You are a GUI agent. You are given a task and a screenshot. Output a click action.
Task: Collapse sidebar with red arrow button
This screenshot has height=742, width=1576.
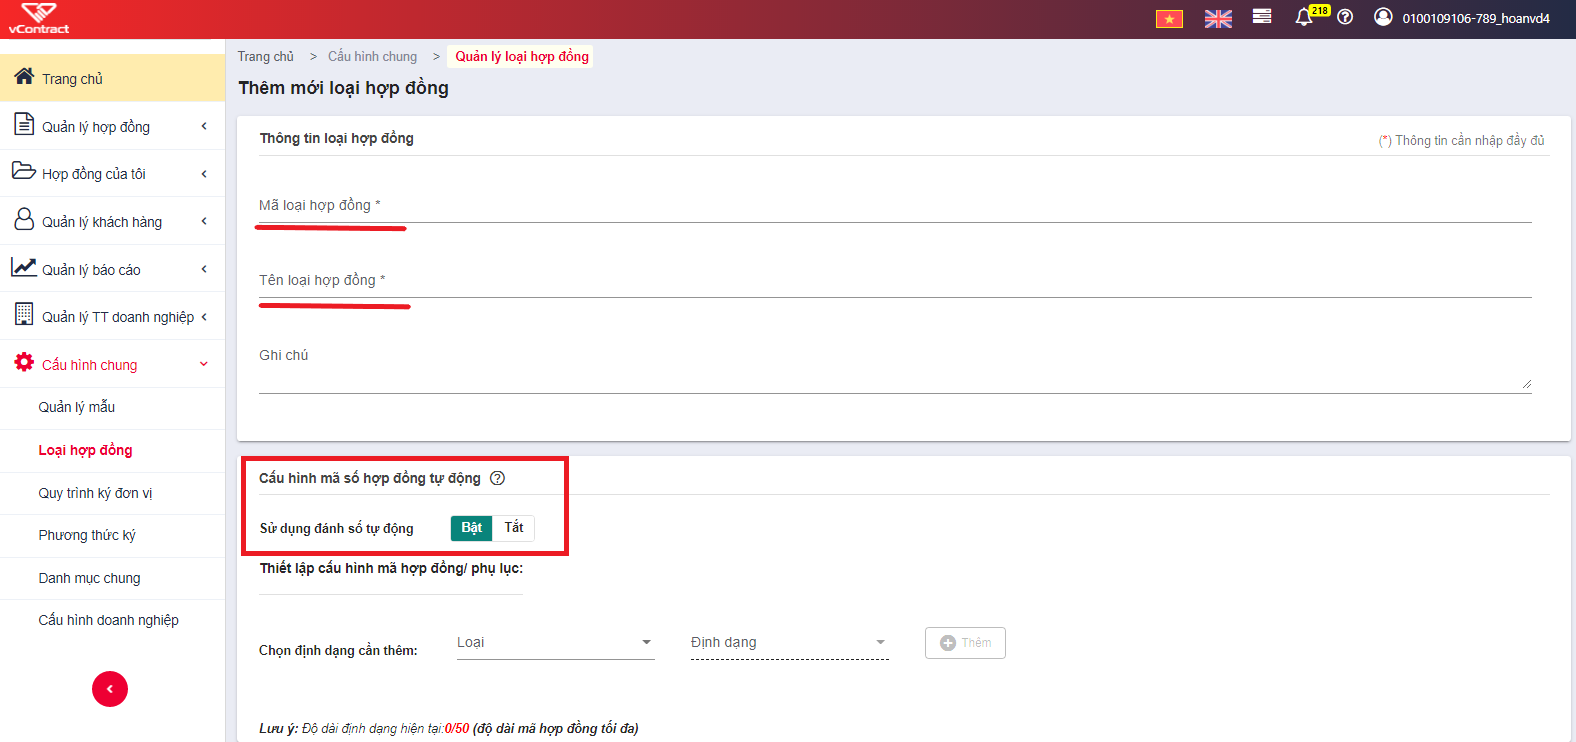[x=110, y=689]
